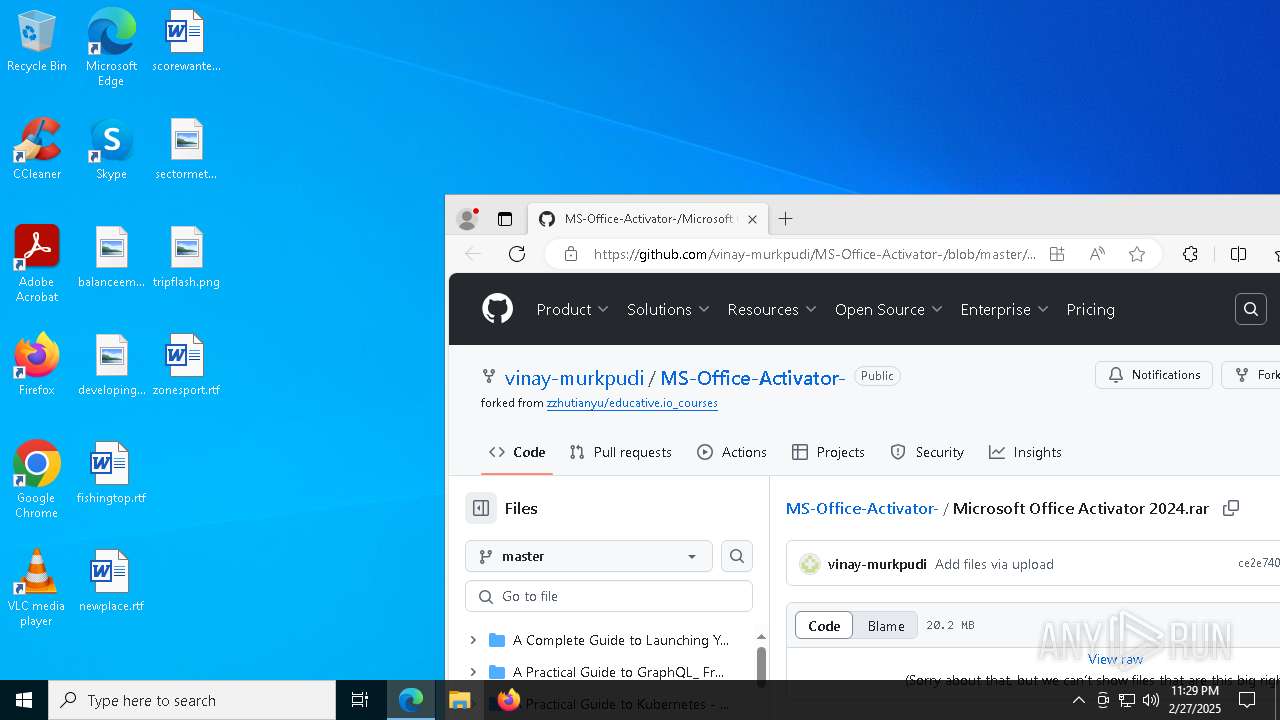1280x720 pixels.
Task: Launch VLC media player shortcut
Action: 37,588
